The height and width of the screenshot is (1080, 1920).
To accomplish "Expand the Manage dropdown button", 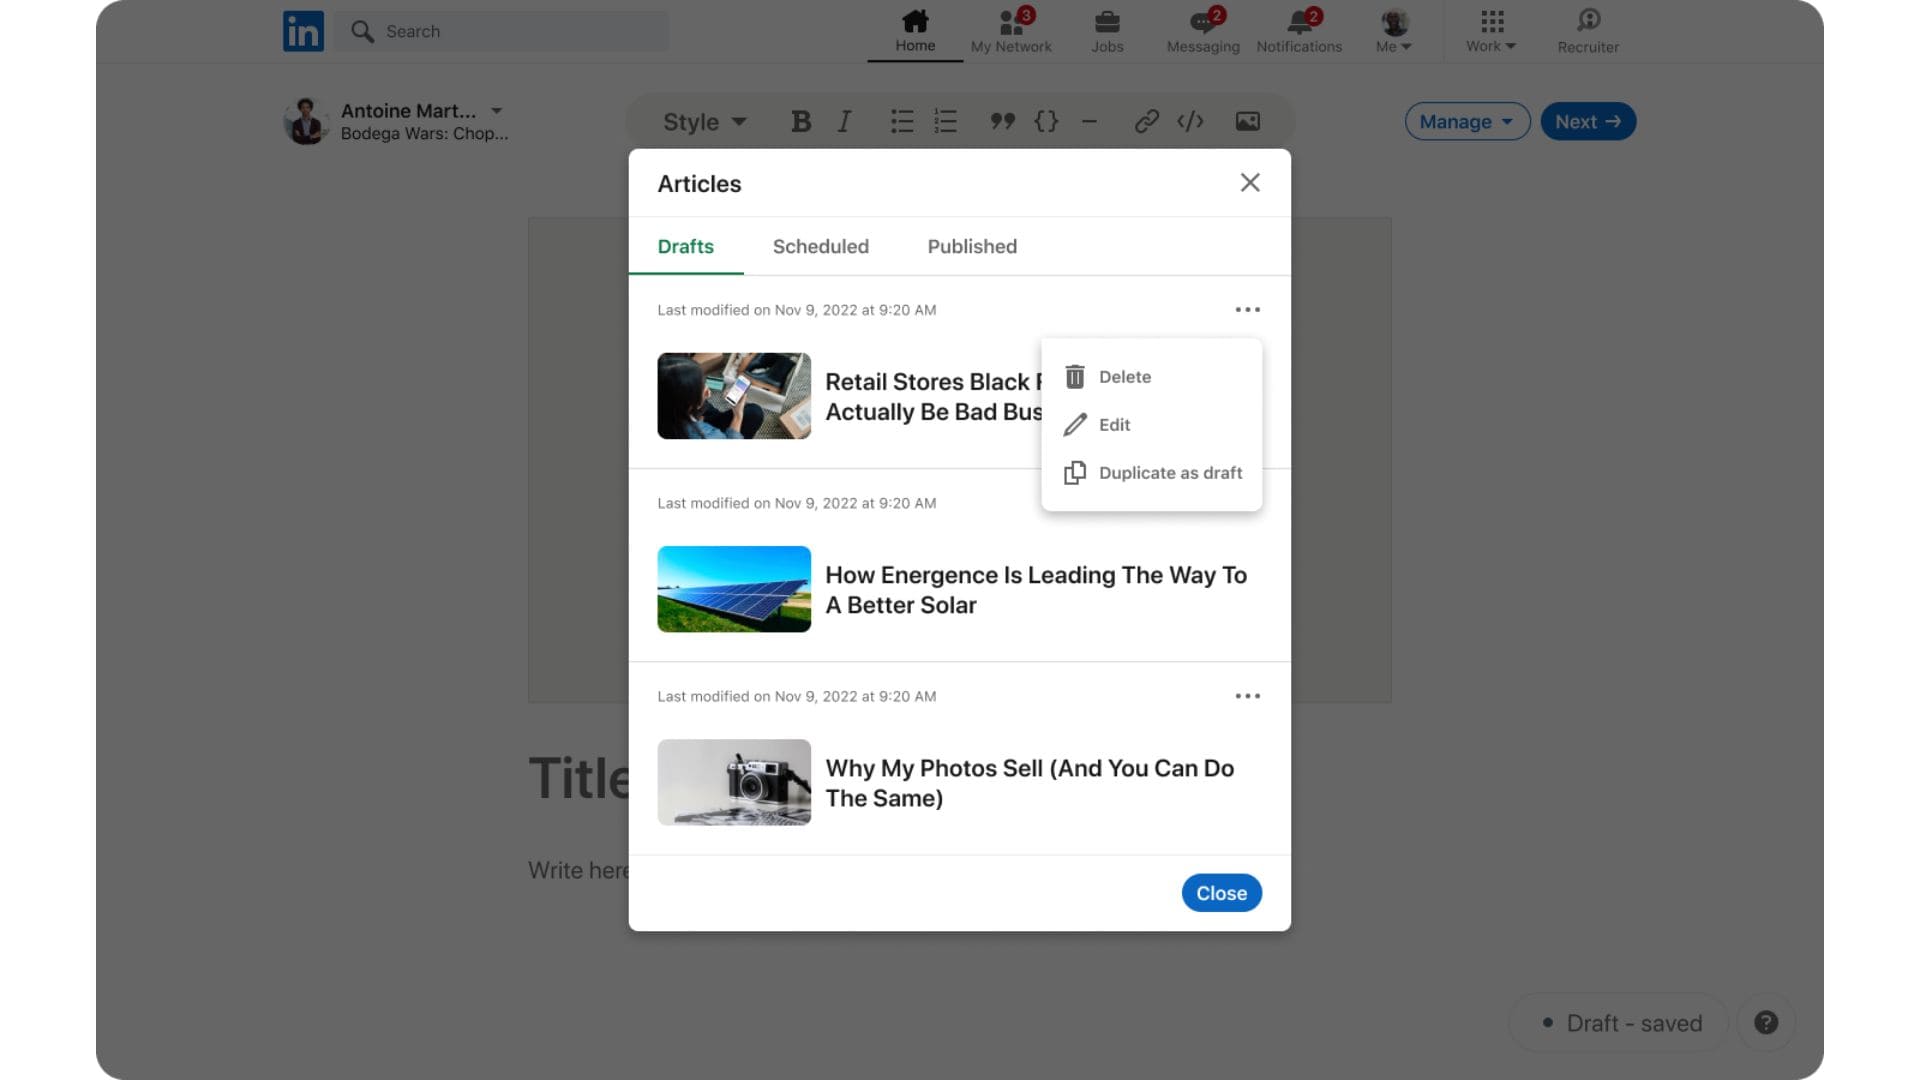I will click(1466, 122).
